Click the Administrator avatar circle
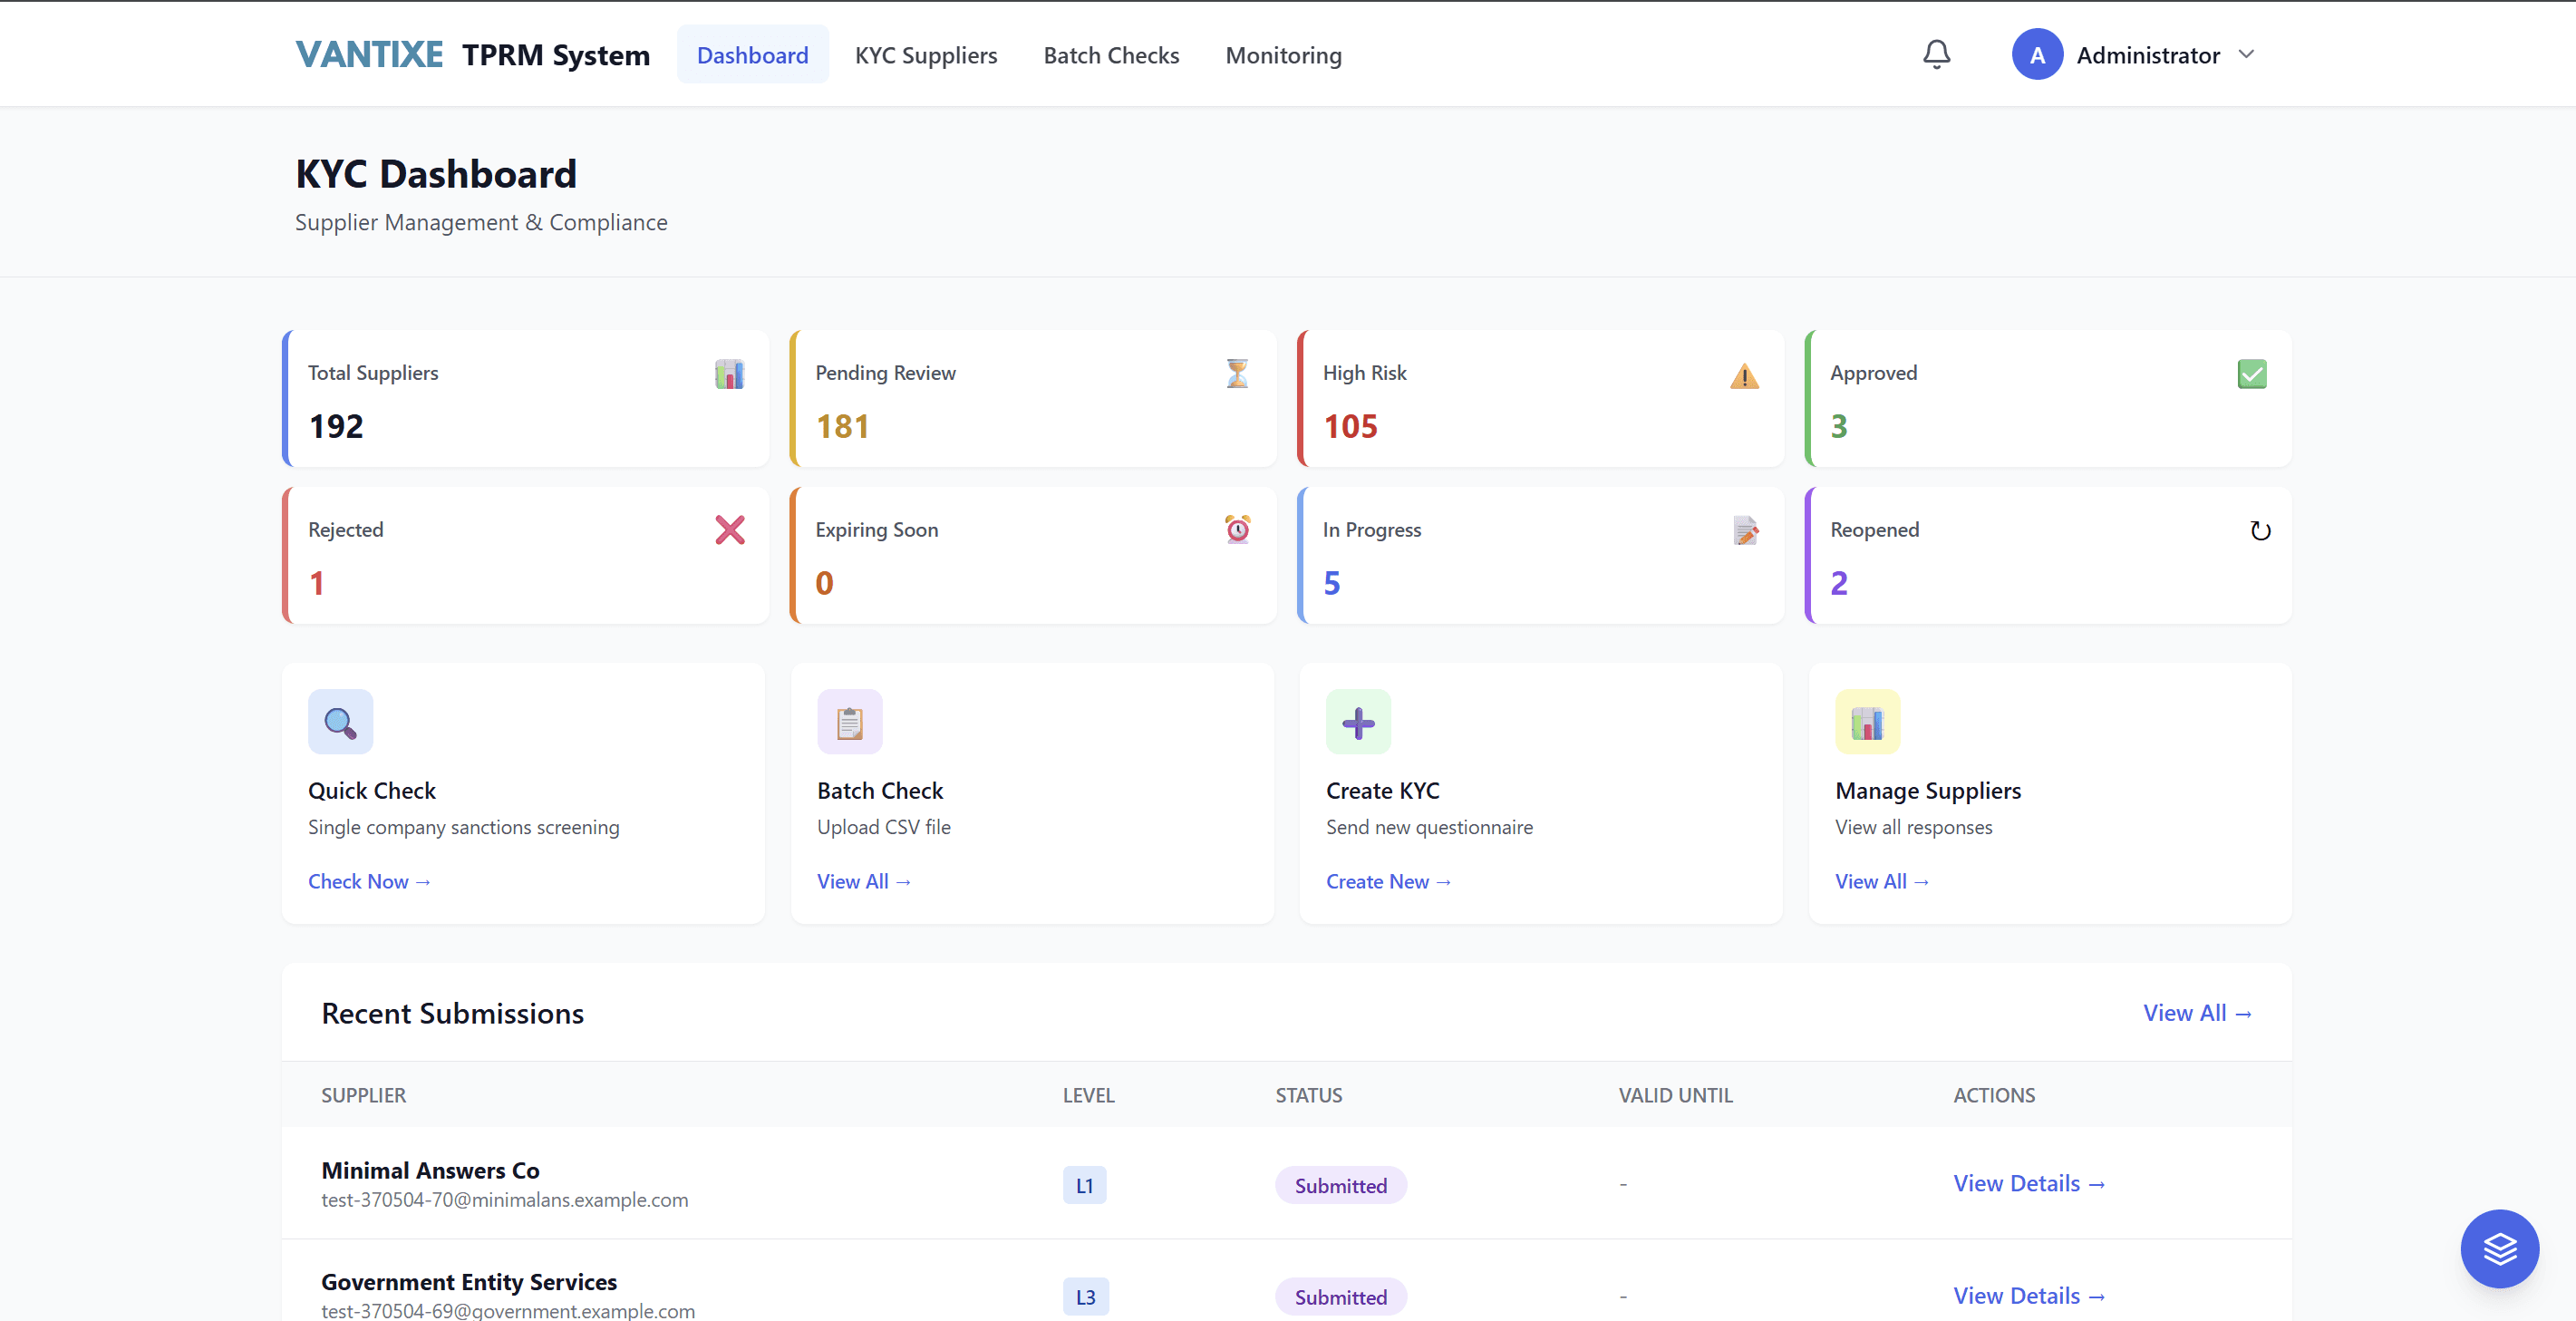This screenshot has height=1321, width=2576. click(2037, 55)
